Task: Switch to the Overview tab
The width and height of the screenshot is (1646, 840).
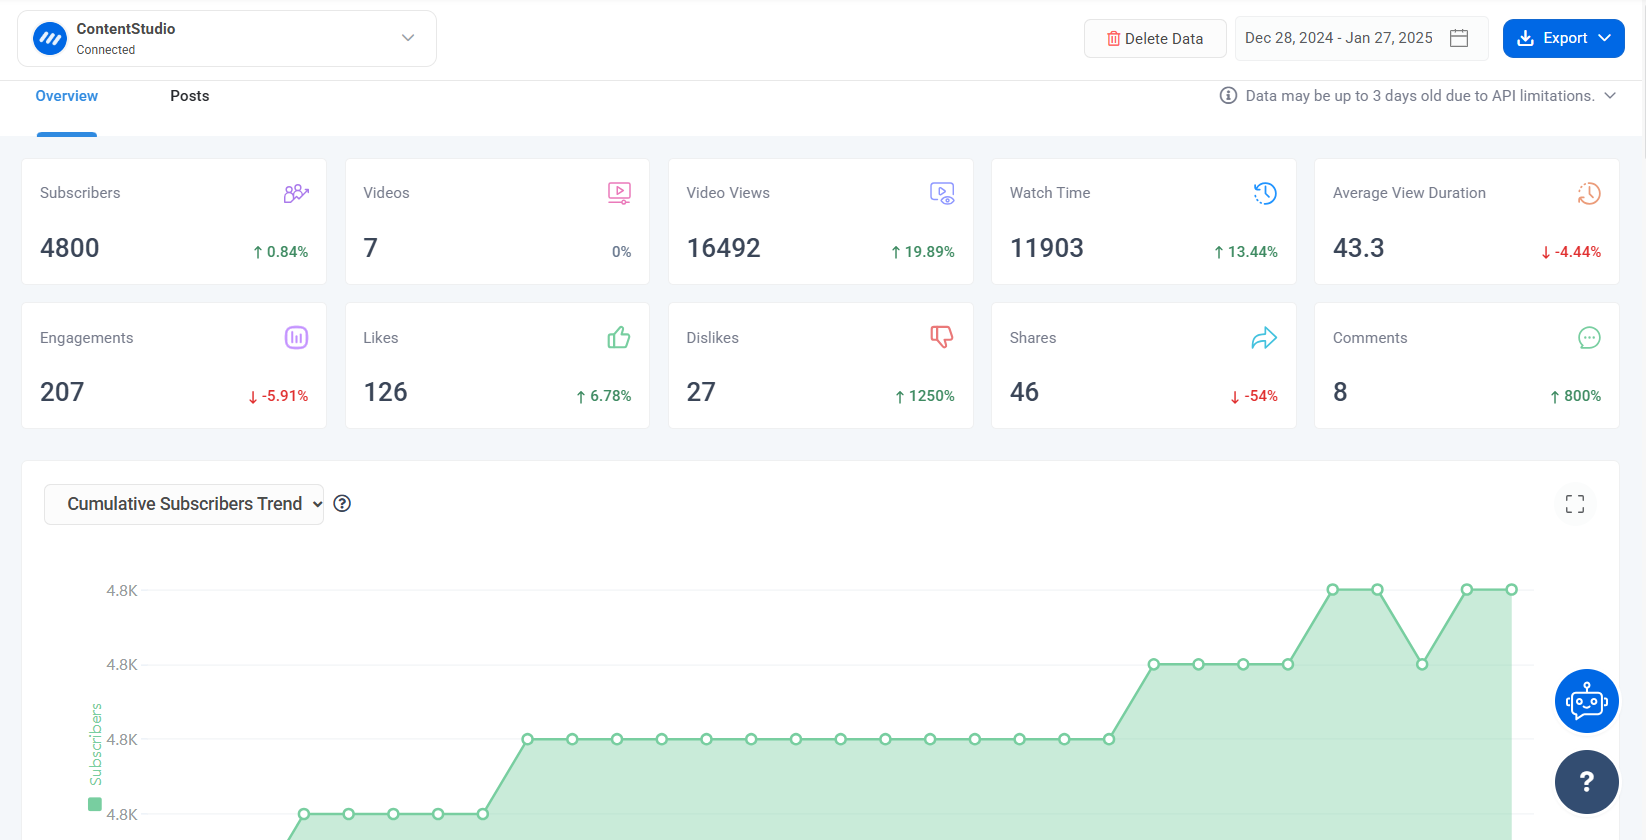Action: (67, 96)
